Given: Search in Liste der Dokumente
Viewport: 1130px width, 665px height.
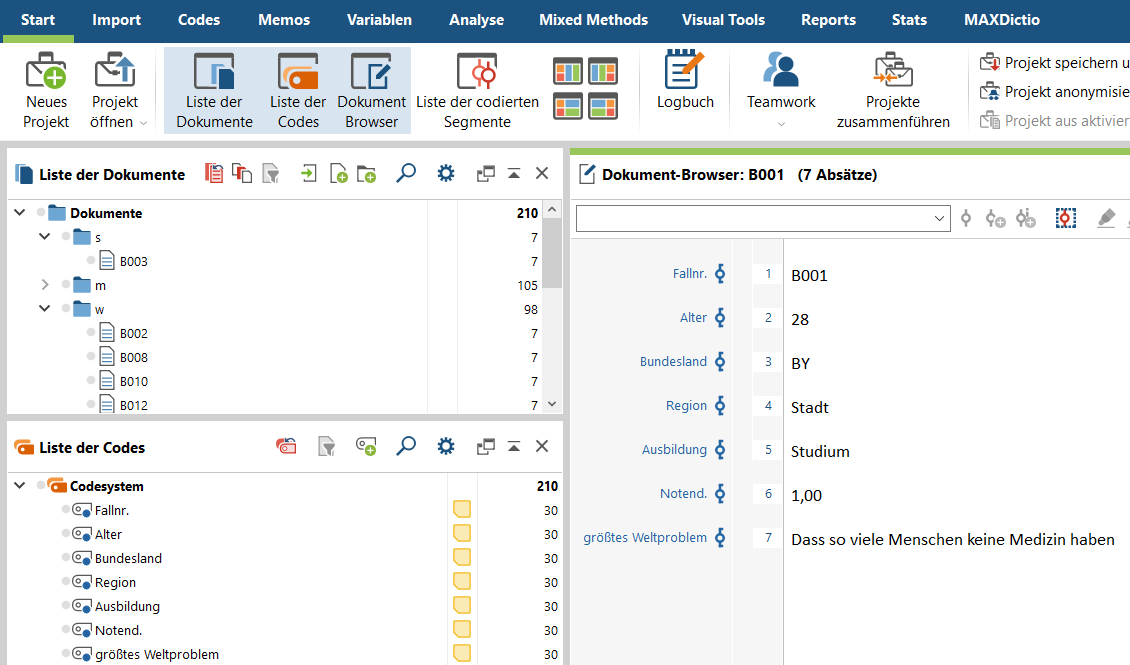Looking at the screenshot, I should point(406,174).
